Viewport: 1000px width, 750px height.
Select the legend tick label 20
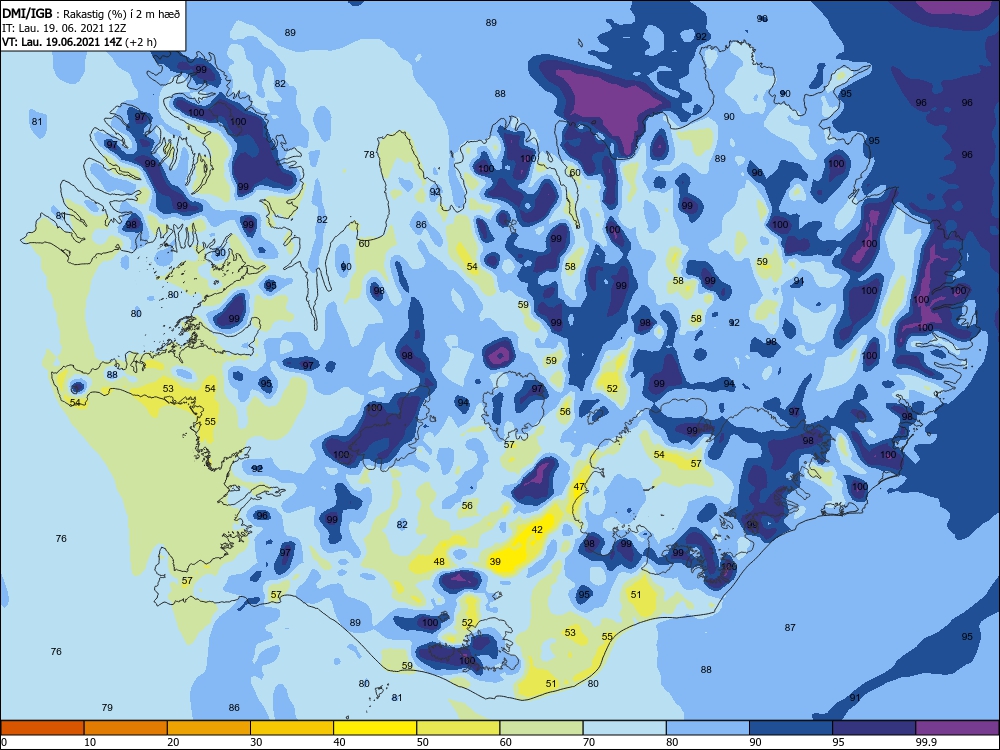(x=173, y=742)
